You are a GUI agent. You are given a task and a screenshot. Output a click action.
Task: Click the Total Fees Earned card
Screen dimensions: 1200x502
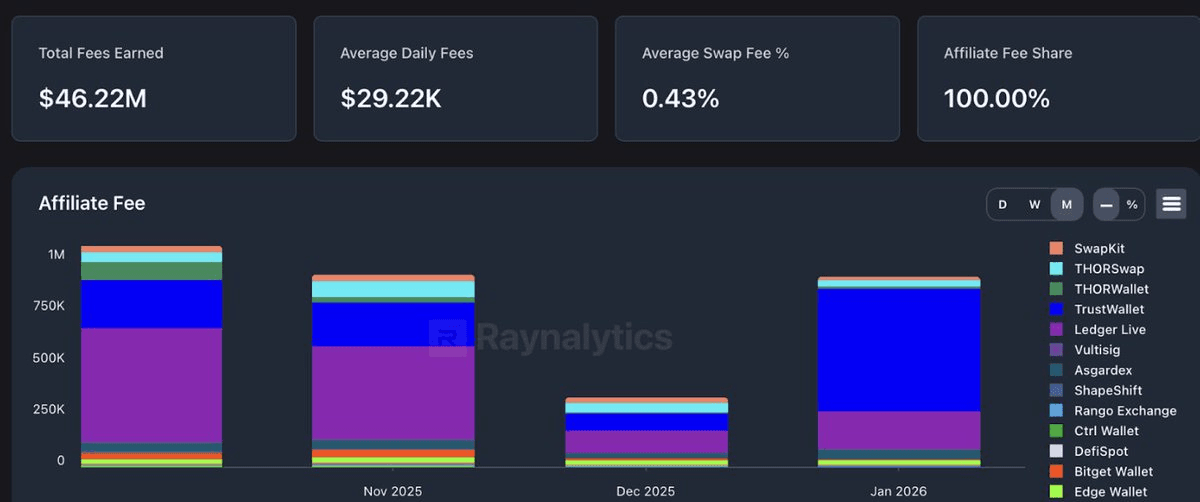(153, 78)
